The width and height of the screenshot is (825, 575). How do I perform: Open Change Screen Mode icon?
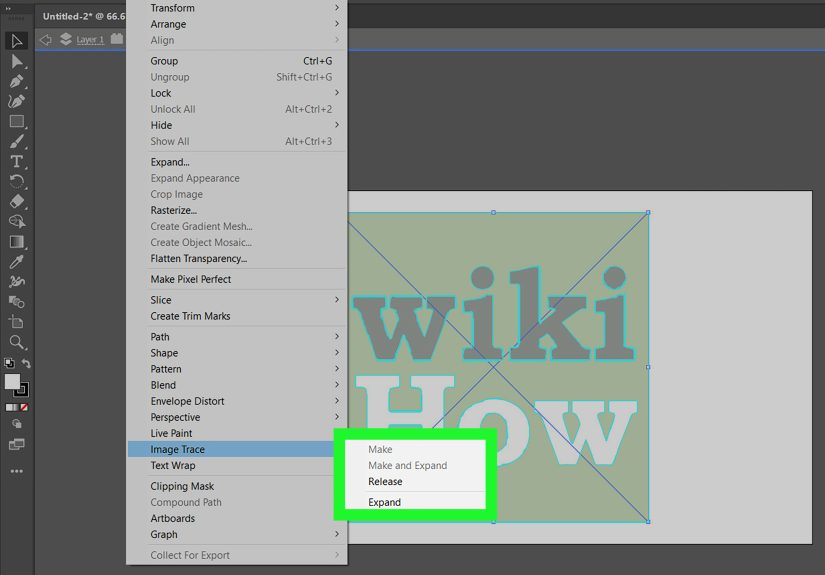coord(17,445)
